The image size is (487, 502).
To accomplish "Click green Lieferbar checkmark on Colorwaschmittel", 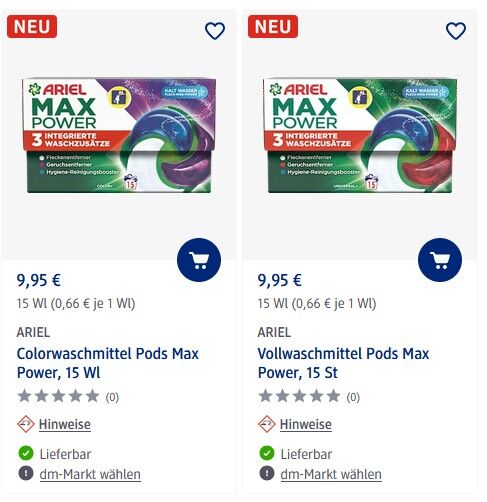I will click(26, 453).
